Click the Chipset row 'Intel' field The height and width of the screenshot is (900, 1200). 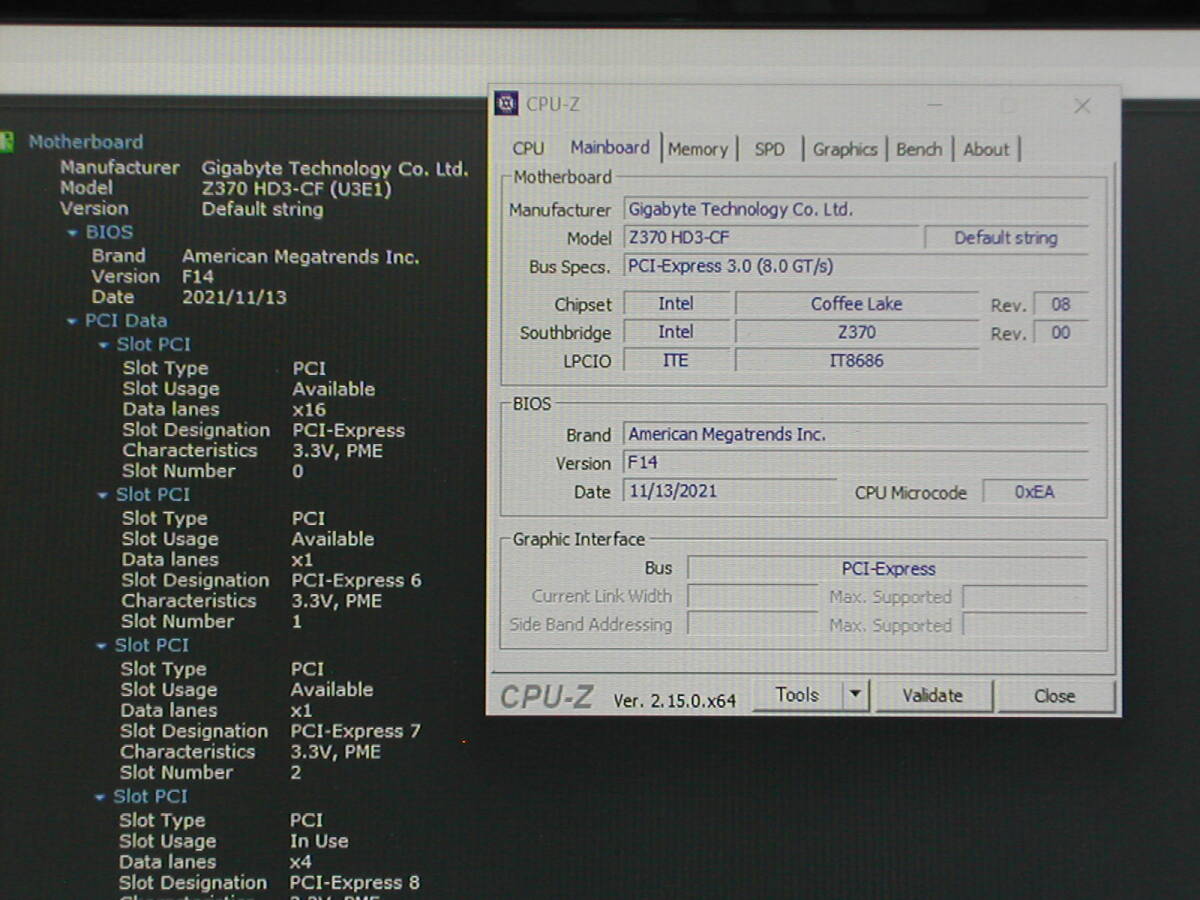[676, 304]
